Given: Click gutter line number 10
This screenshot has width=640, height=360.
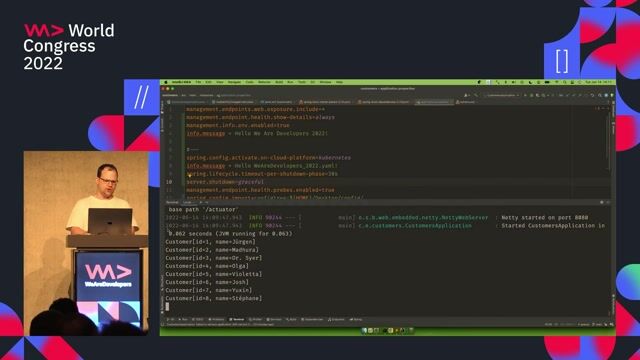Looking at the screenshot, I should (169, 182).
